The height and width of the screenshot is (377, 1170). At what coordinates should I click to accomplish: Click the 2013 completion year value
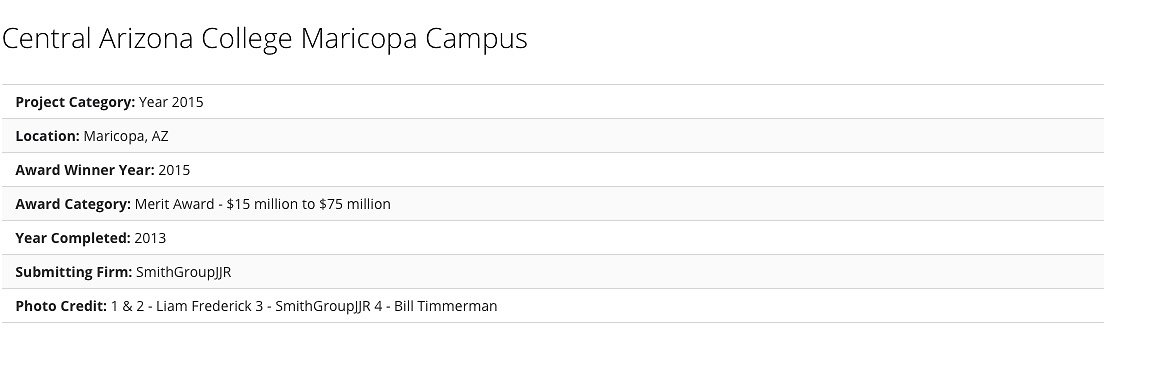click(x=150, y=238)
